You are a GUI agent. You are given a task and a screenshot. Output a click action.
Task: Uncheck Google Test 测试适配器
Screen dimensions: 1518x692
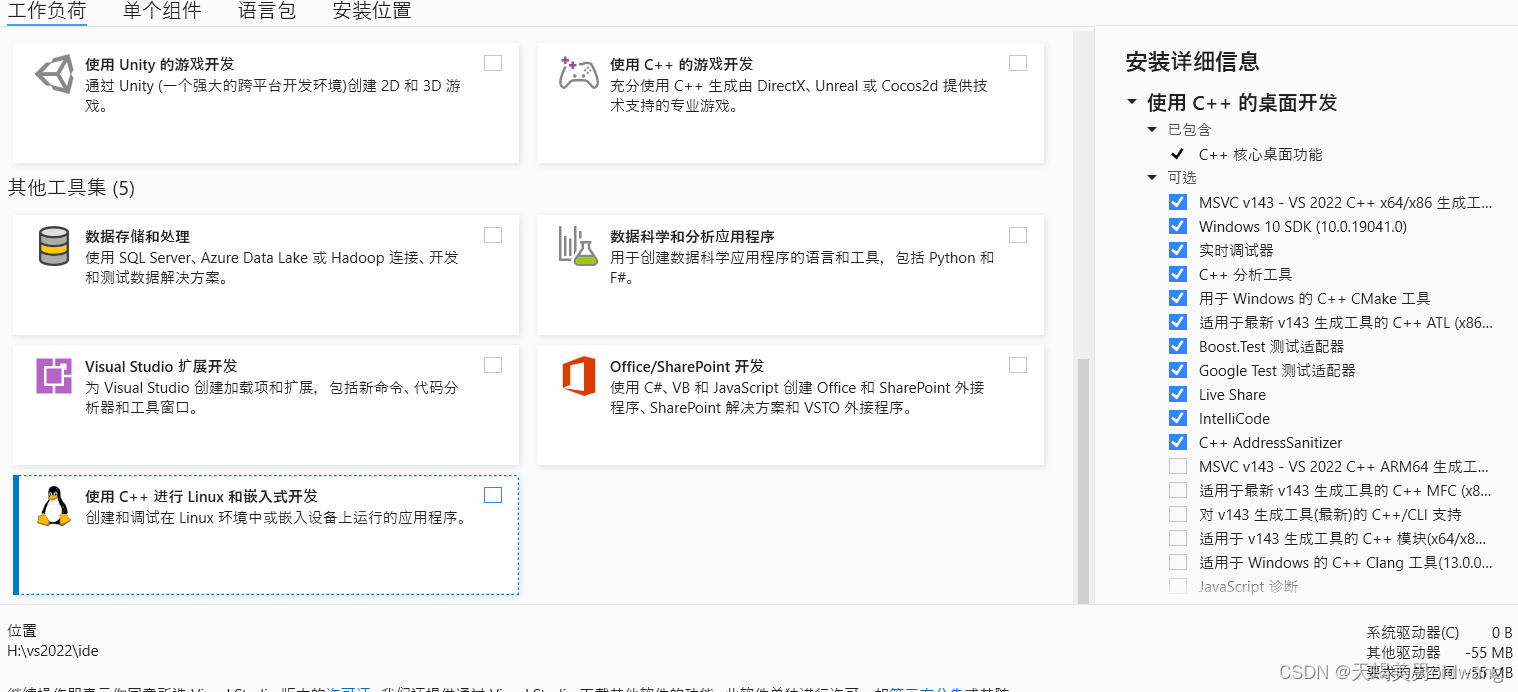tap(1178, 370)
